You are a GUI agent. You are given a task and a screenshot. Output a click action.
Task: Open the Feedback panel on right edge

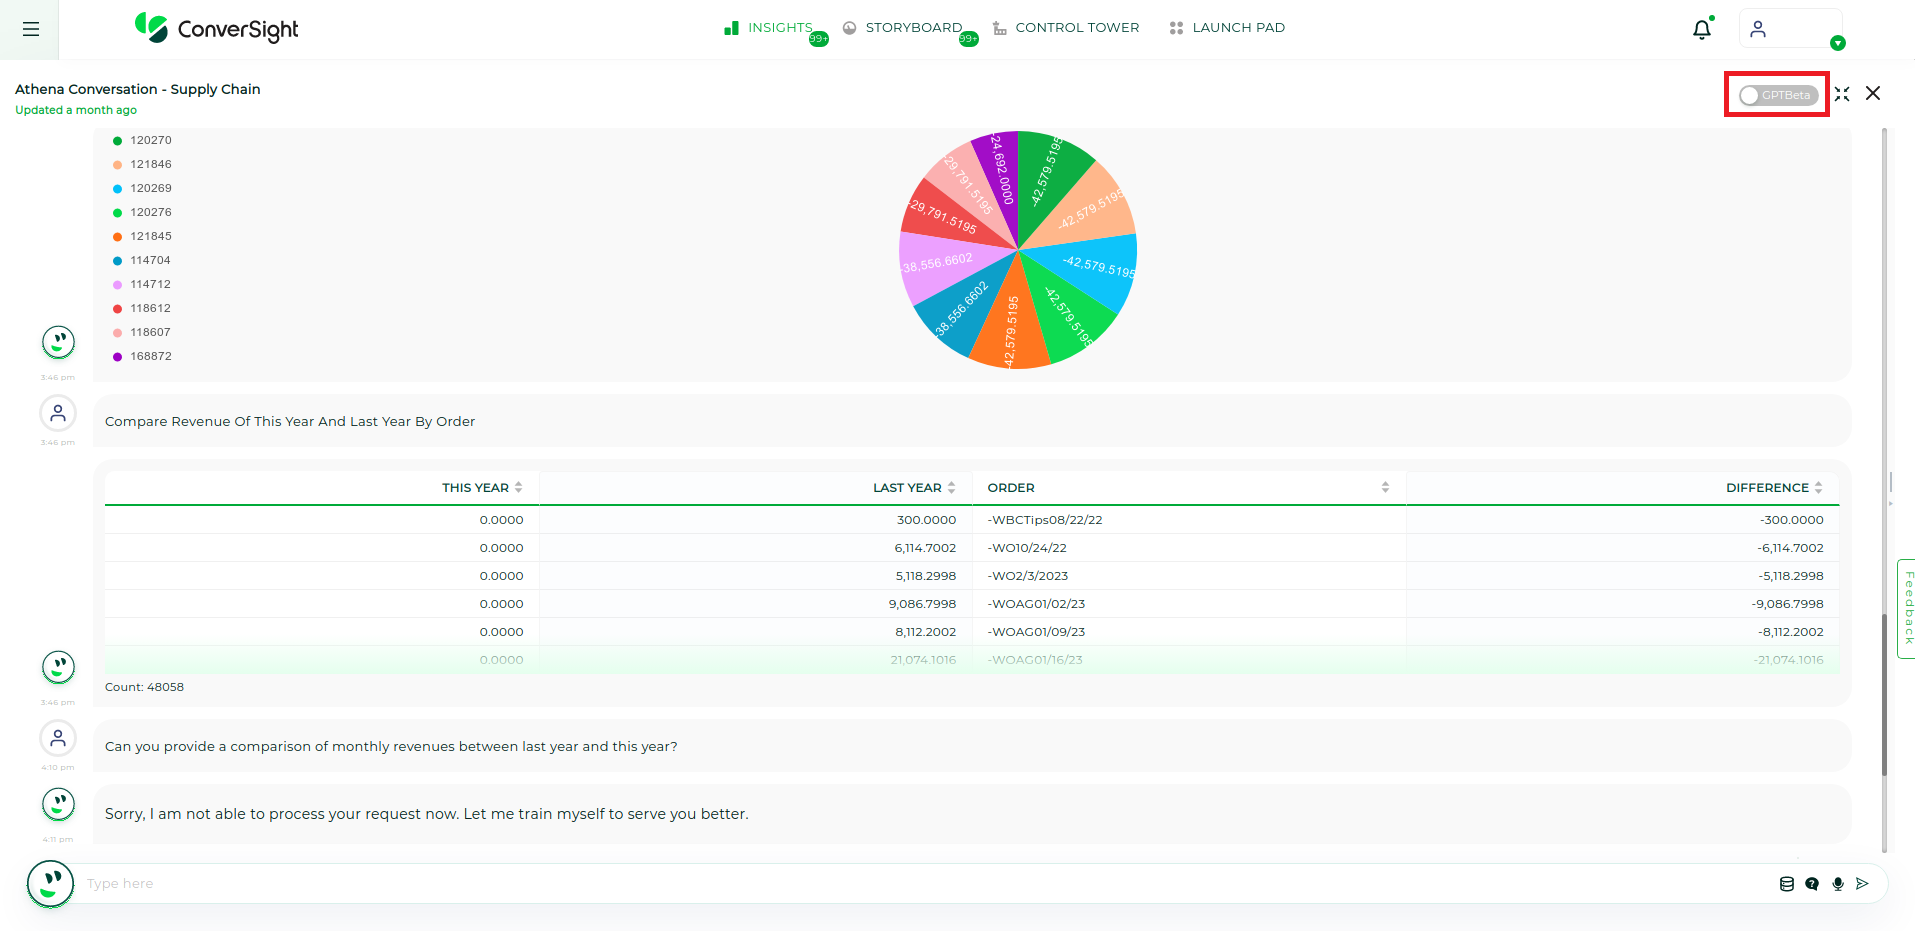click(x=1908, y=604)
